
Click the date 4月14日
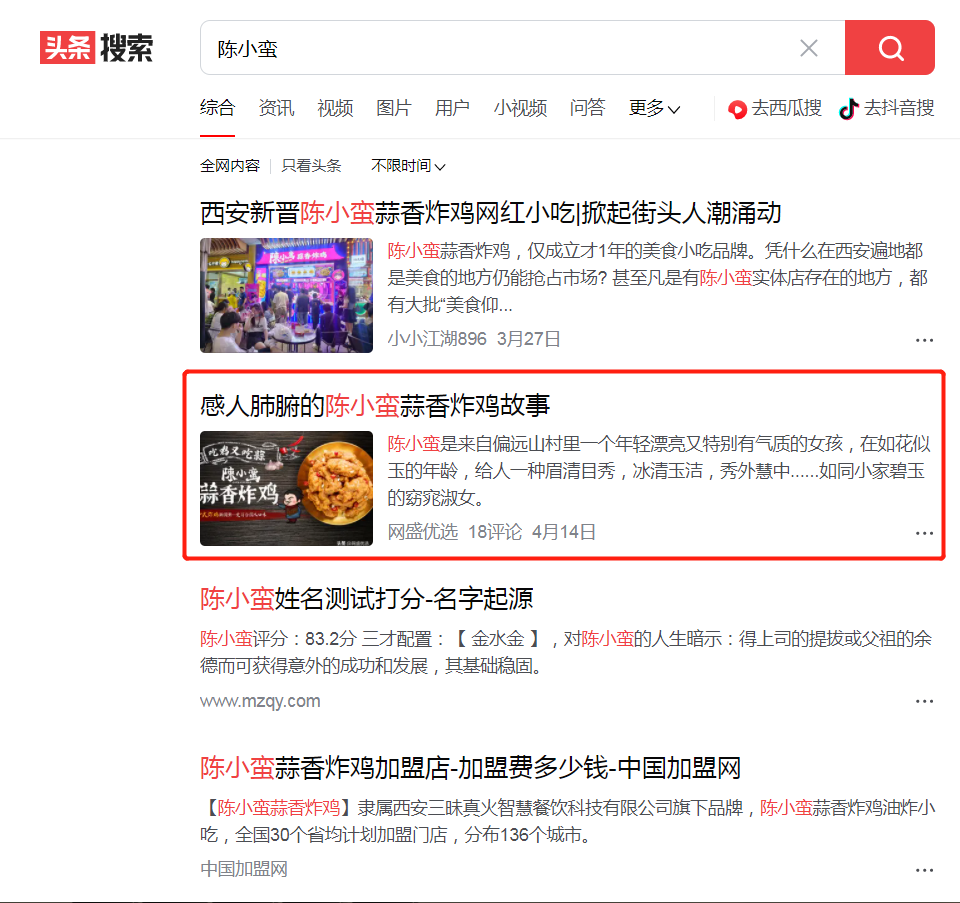point(563,531)
